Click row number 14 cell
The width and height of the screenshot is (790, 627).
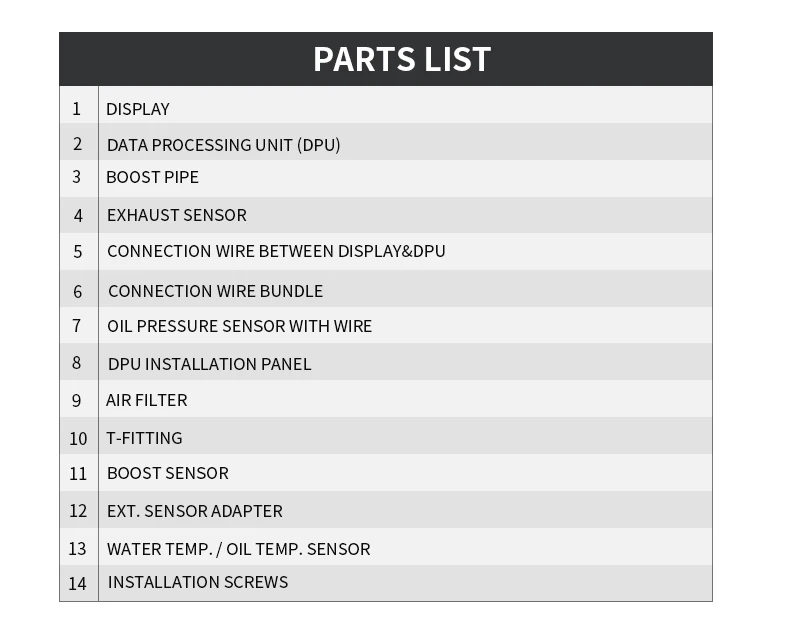pos(79,583)
